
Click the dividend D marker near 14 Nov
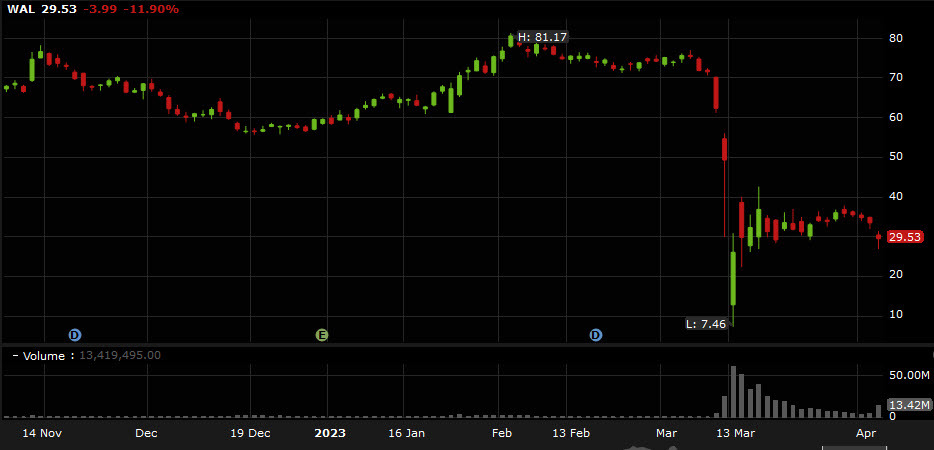pos(74,335)
